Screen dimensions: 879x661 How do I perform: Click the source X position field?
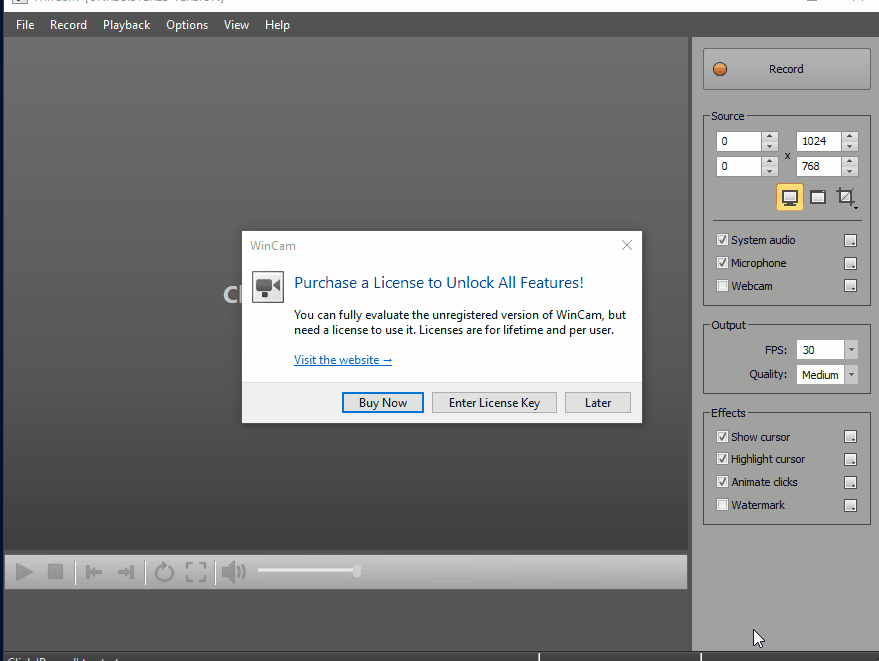click(739, 141)
